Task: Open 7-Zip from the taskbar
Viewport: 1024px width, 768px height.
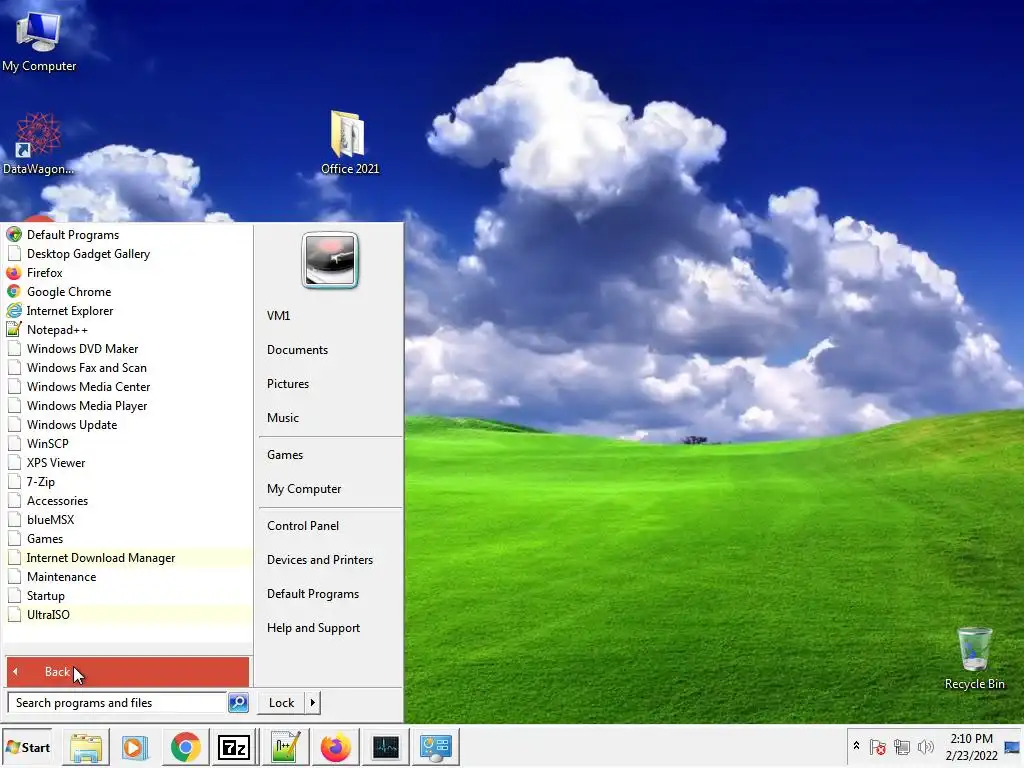Action: pos(234,747)
